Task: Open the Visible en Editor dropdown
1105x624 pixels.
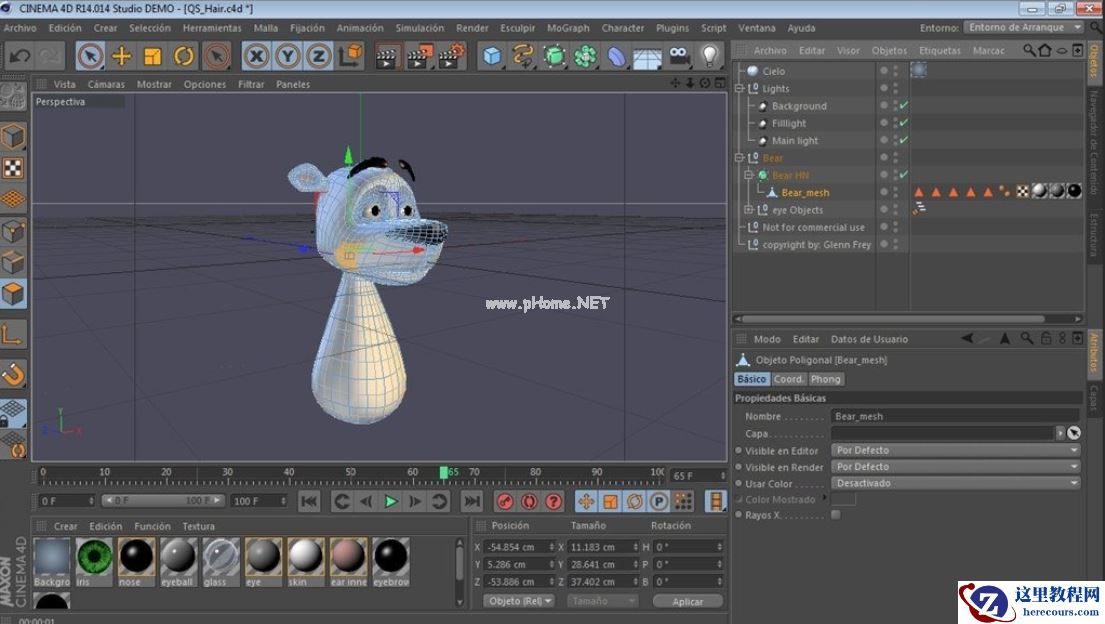Action: (956, 450)
